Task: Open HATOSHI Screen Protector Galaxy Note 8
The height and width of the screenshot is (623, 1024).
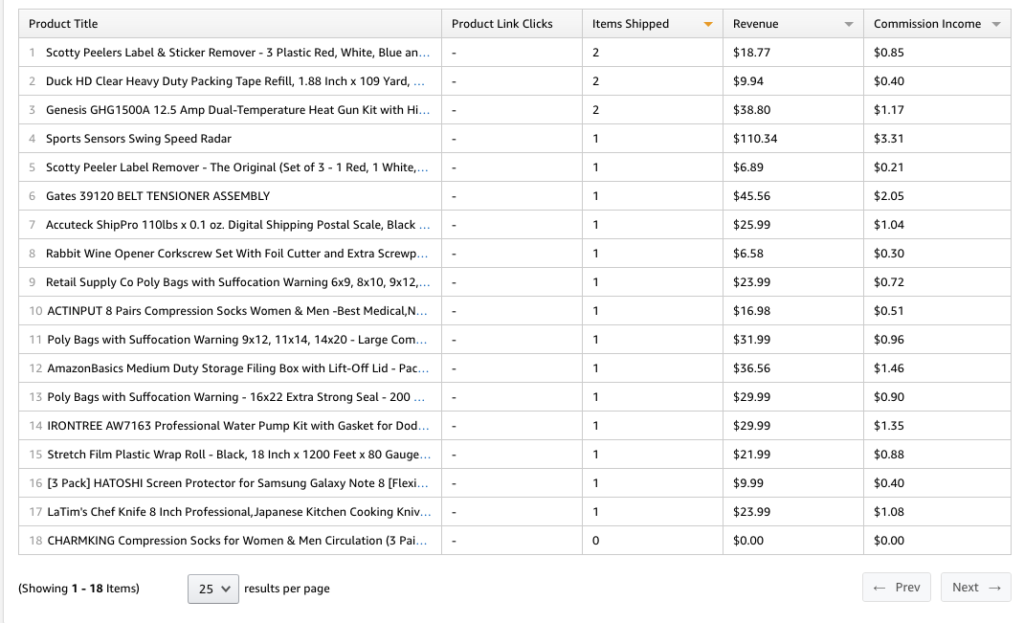Action: tap(238, 483)
